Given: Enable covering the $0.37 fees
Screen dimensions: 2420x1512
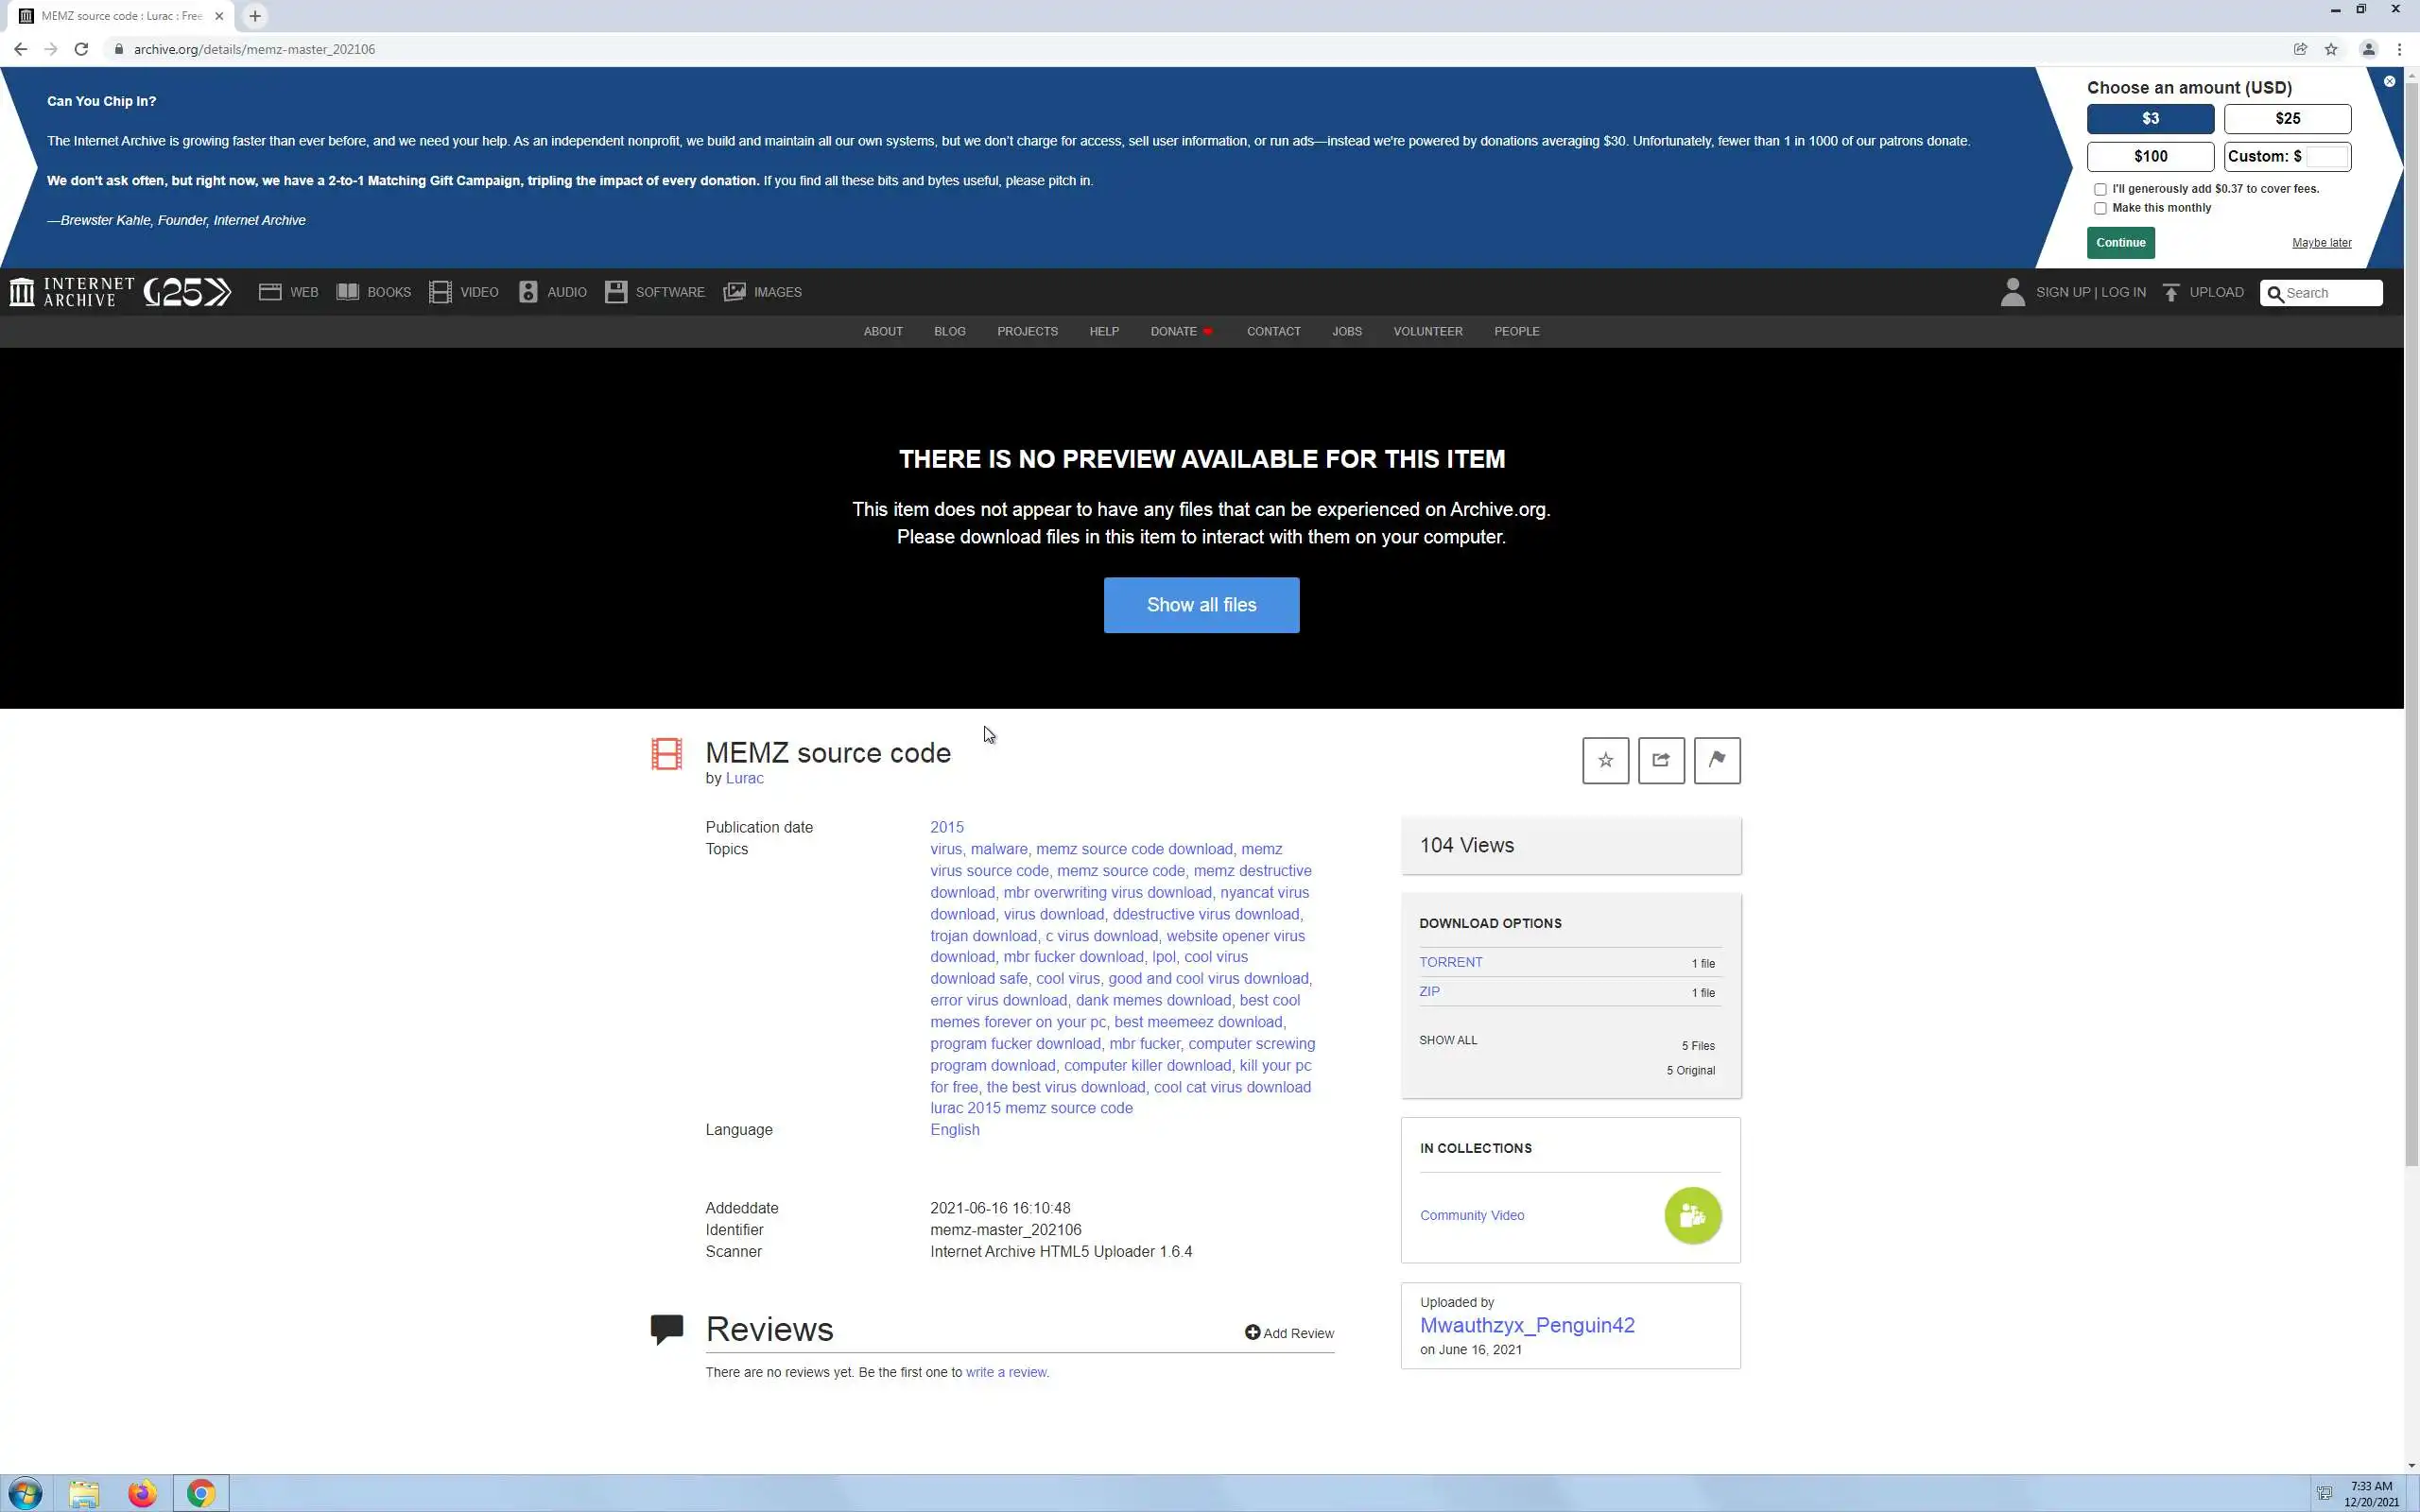Looking at the screenshot, I should tap(2100, 189).
